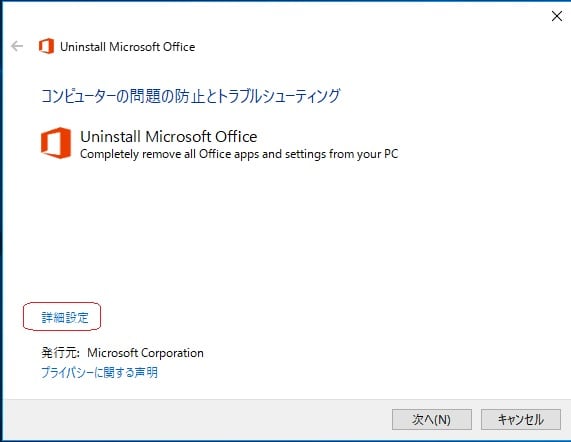The width and height of the screenshot is (571, 442).
Task: Click the large orange Office logo
Action: 56,143
